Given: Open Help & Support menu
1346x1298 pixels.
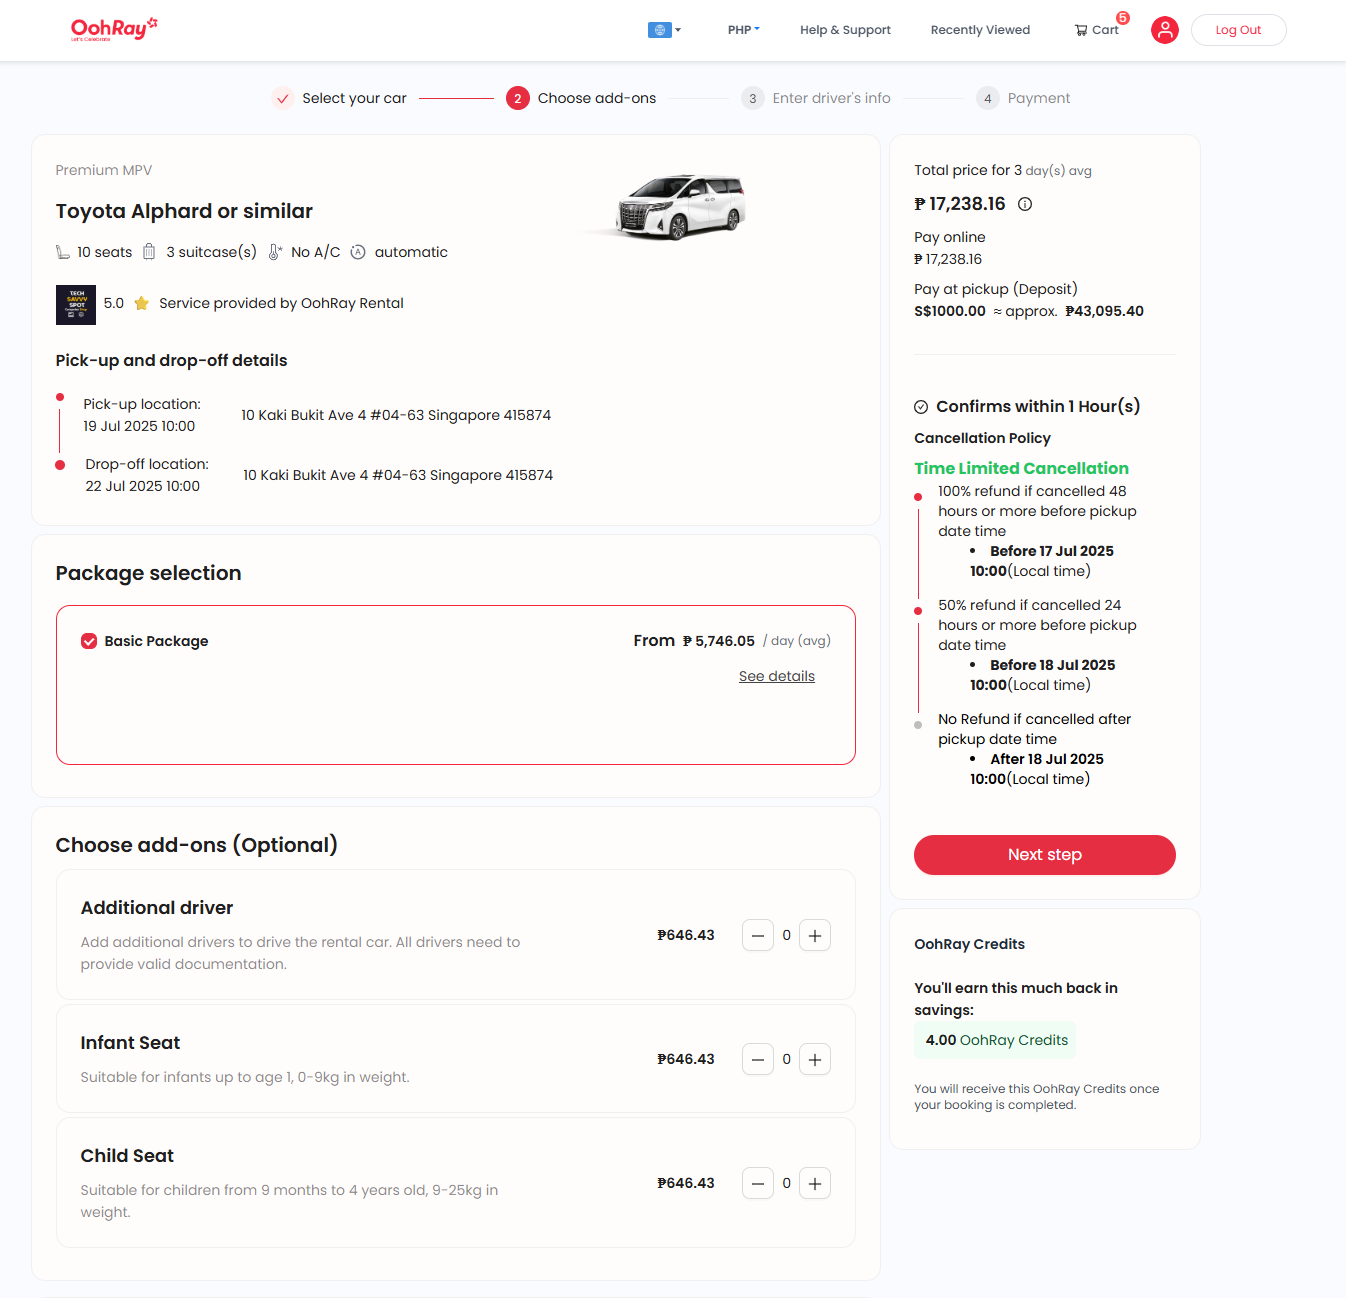Looking at the screenshot, I should pos(845,30).
